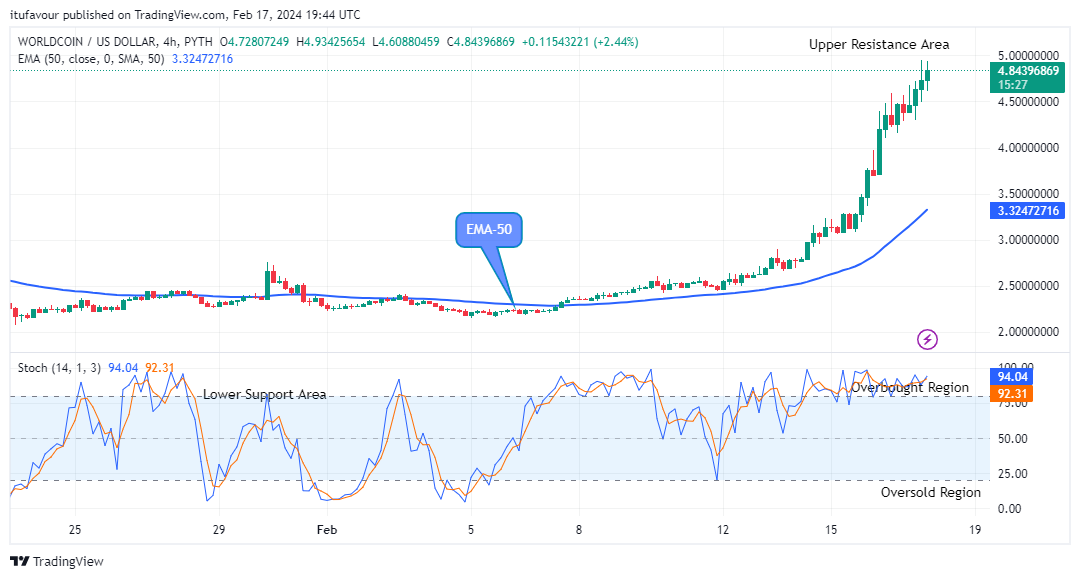The image size is (1080, 579).
Task: Click the Stoch value label 92.31 on axis
Action: pos(1012,394)
